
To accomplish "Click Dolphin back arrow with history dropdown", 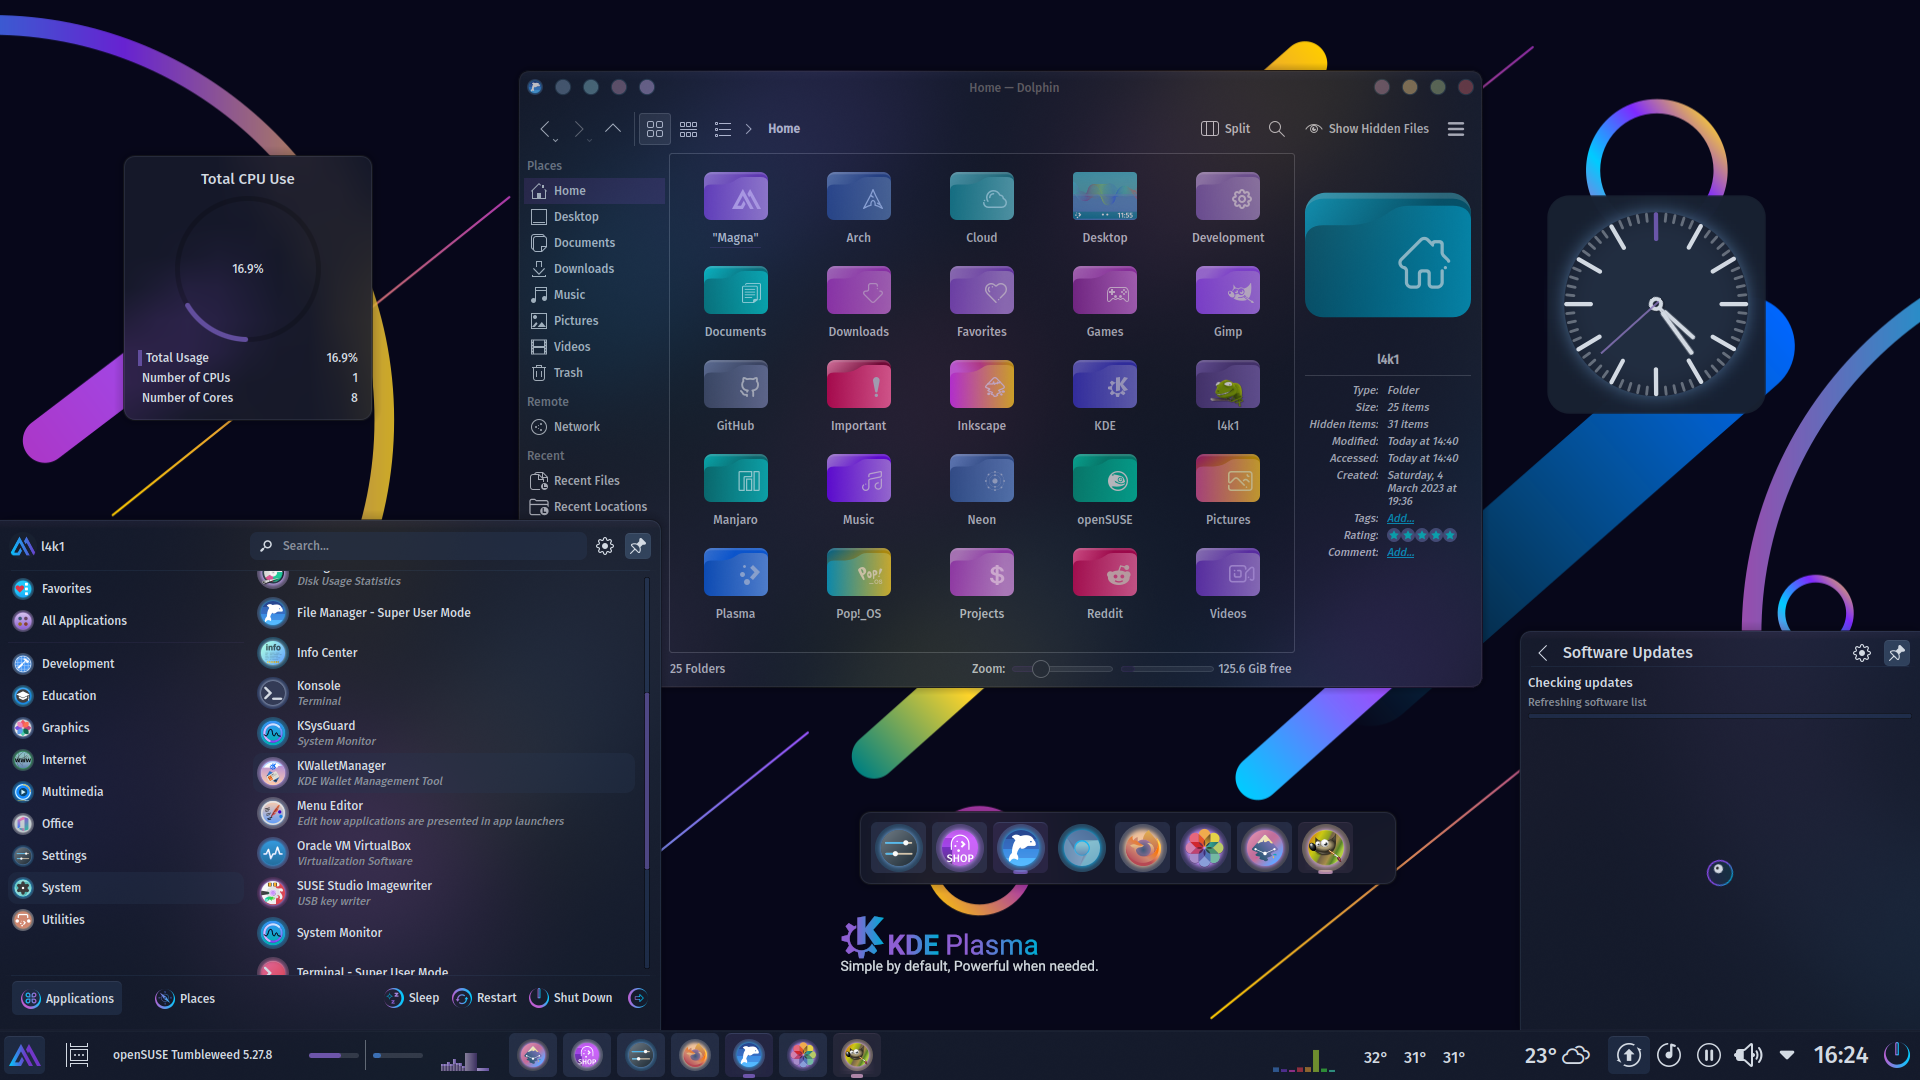I will pos(546,129).
